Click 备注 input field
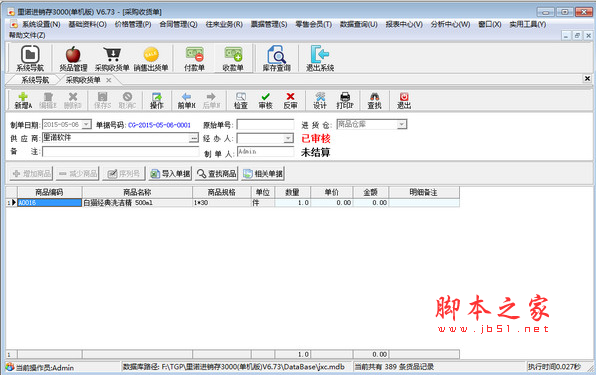This screenshot has width=596, height=375. (120, 152)
